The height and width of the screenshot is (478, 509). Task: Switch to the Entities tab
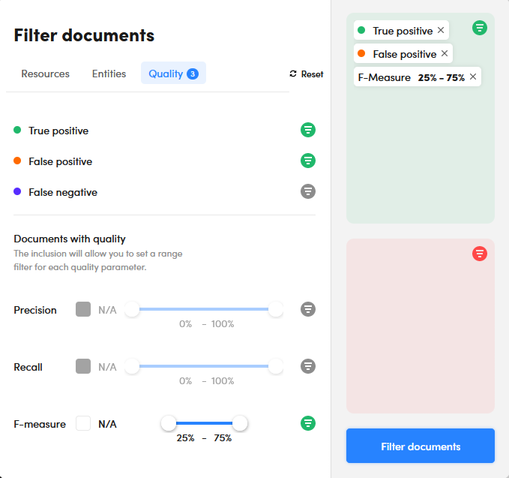109,74
